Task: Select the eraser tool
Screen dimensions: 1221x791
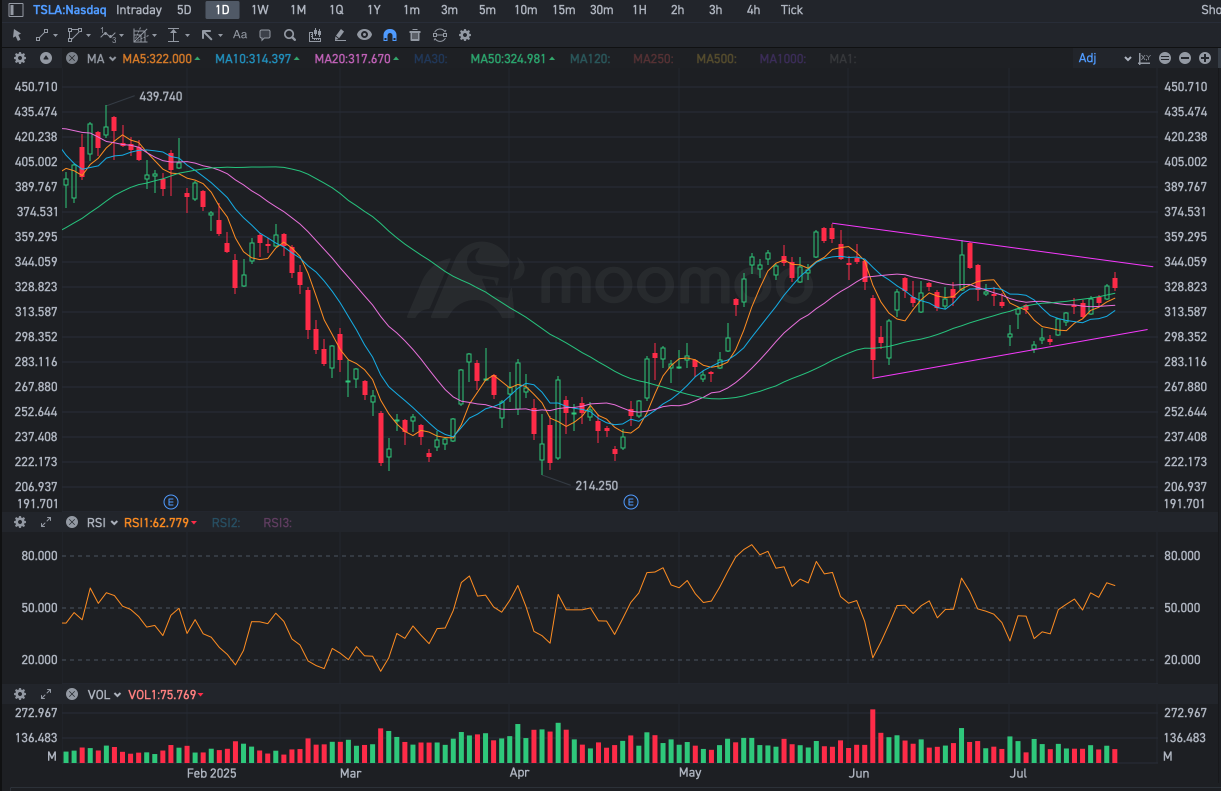Action: click(340, 35)
